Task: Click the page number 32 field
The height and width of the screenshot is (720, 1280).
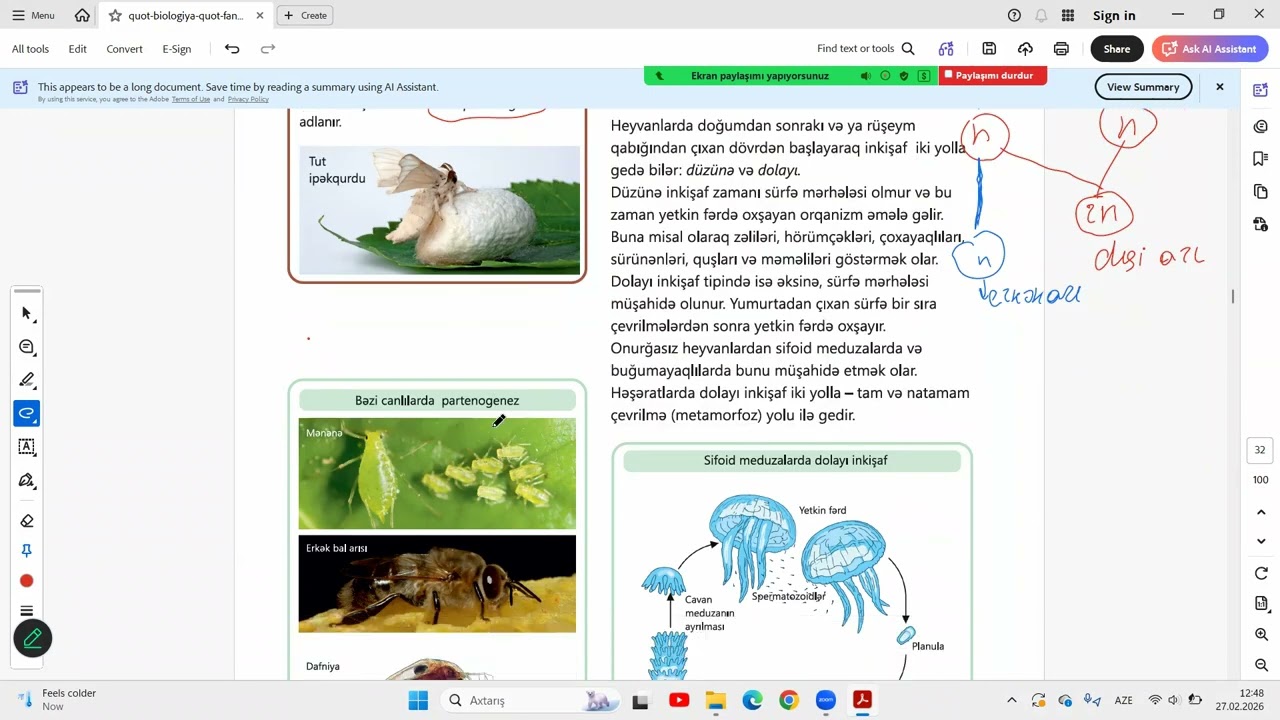Action: click(1260, 451)
